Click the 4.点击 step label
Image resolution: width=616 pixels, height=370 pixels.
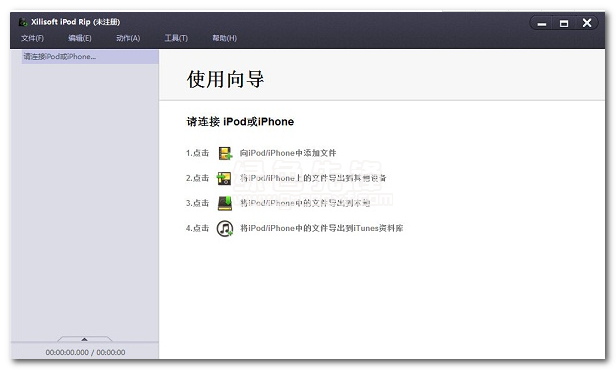click(x=197, y=228)
